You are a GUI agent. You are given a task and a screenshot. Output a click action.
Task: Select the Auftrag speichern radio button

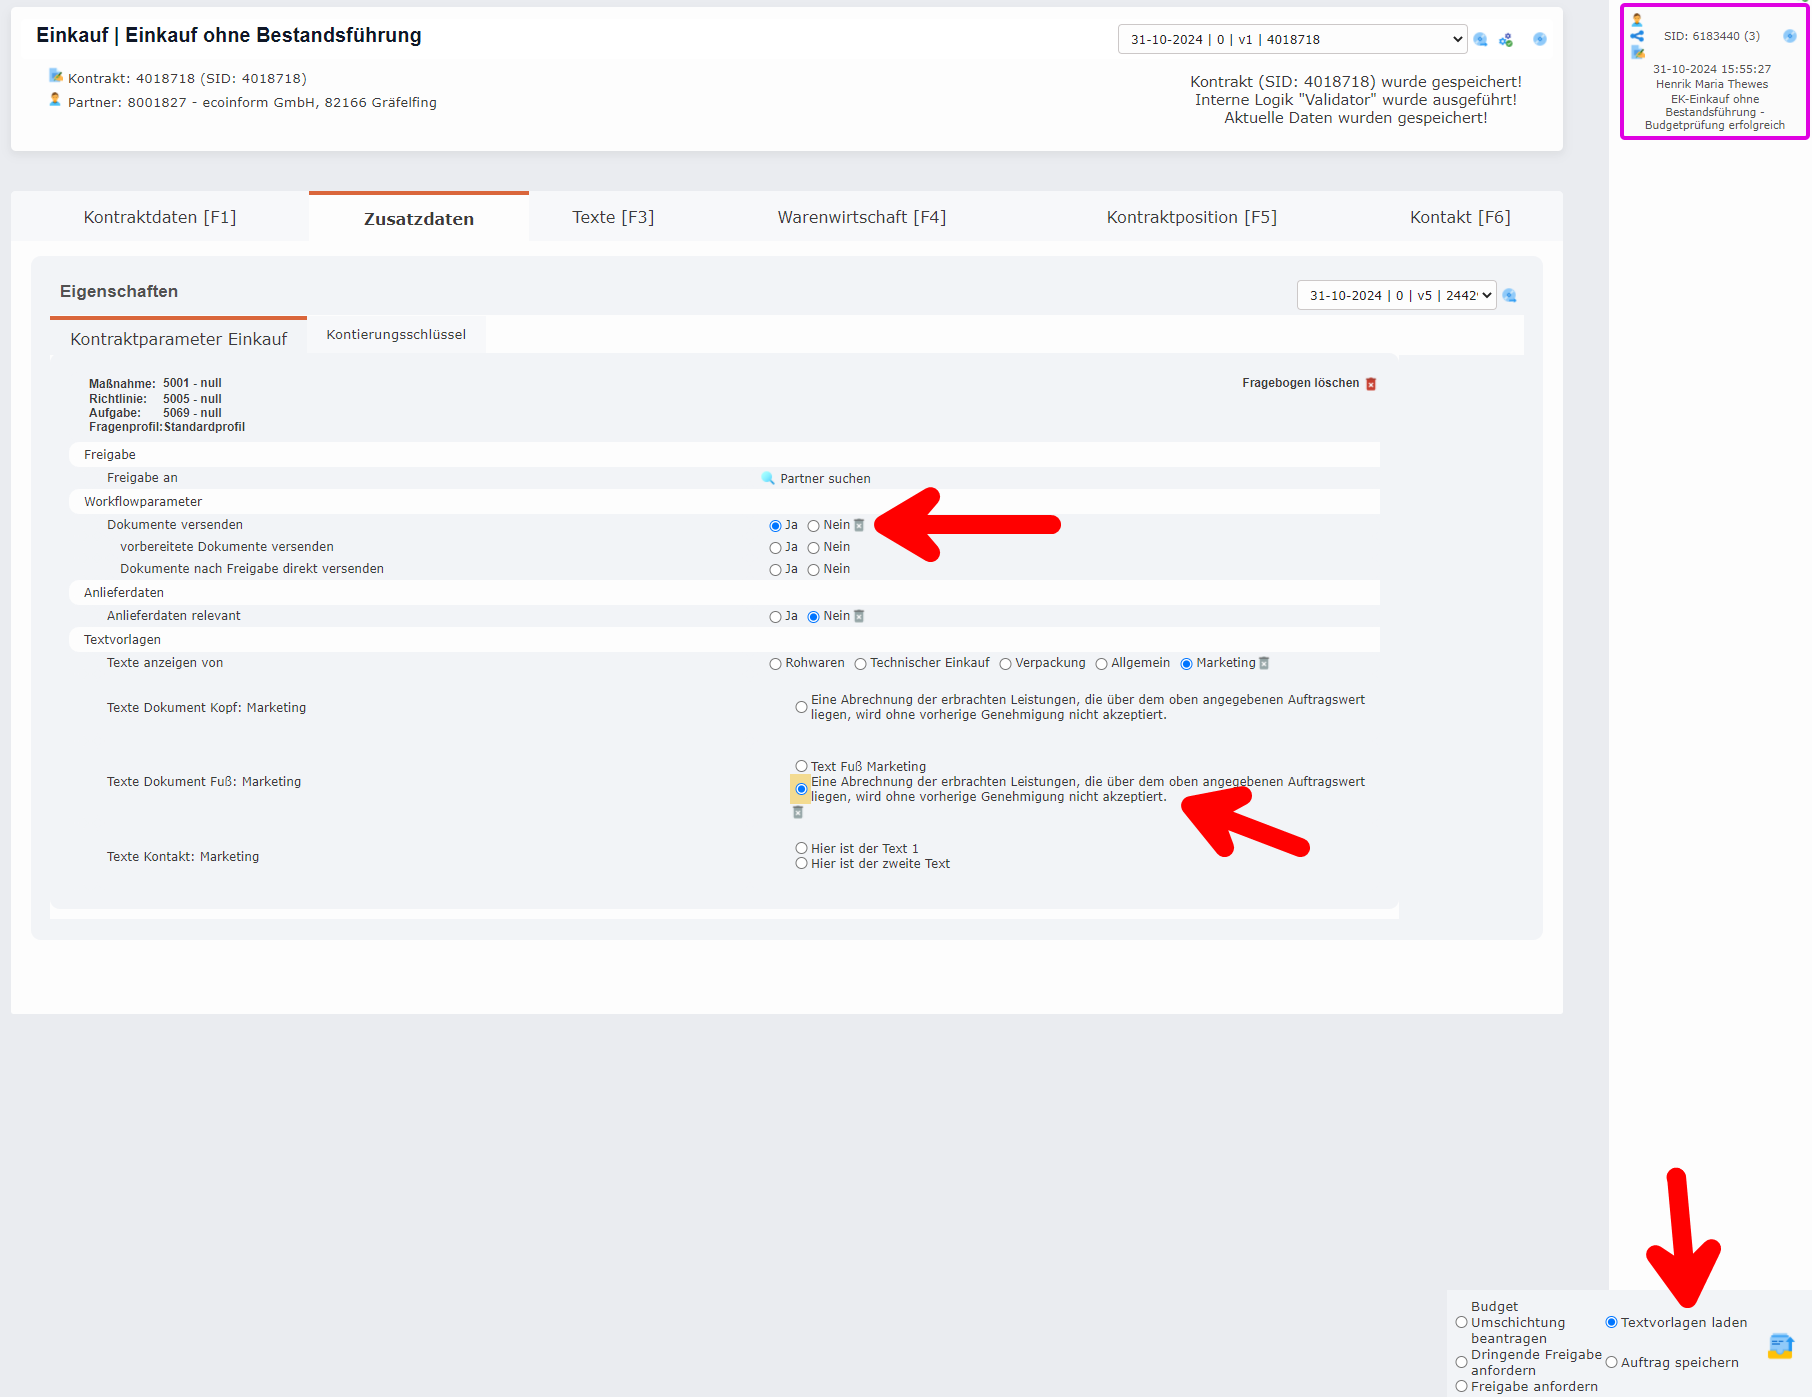coord(1611,1362)
